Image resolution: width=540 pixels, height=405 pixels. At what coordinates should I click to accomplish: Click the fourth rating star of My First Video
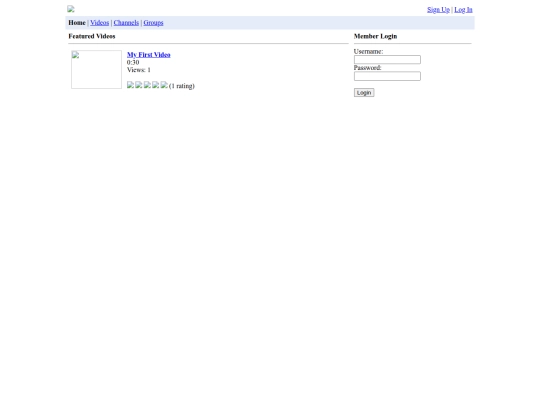(x=156, y=85)
